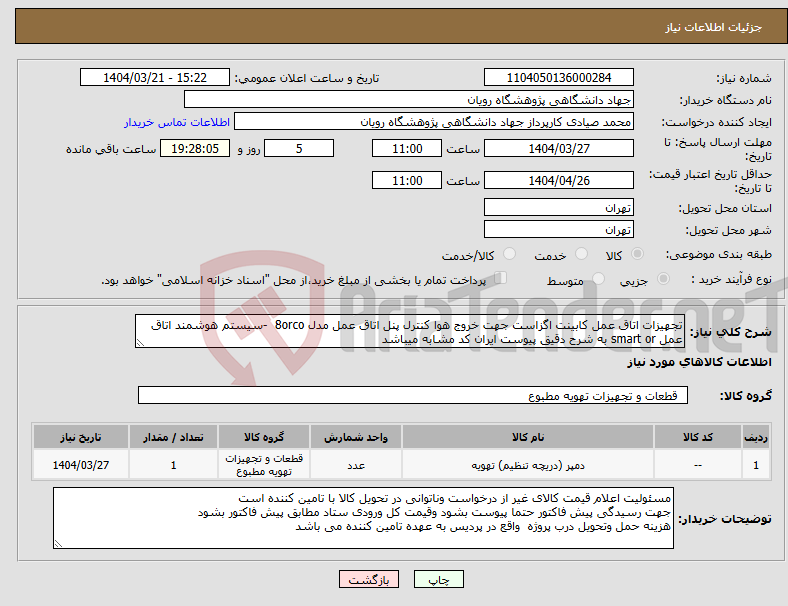Click the کد کالا column header
The image size is (788, 606).
pyautogui.click(x=698, y=437)
